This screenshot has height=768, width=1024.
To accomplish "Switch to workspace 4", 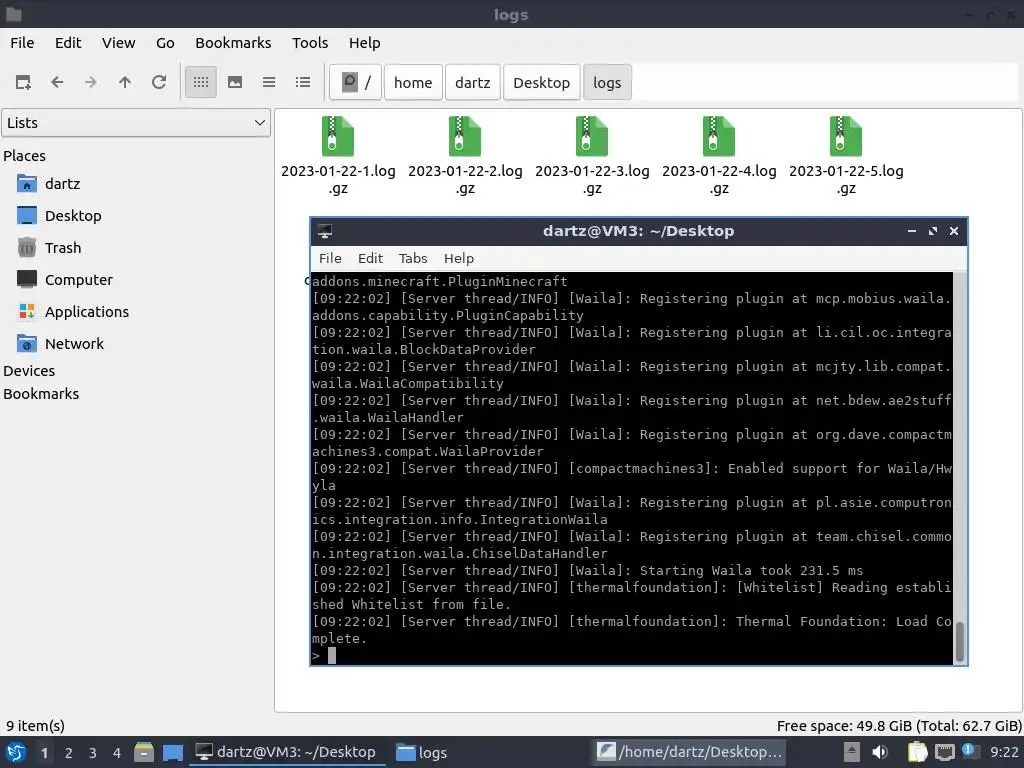I will click(x=117, y=753).
